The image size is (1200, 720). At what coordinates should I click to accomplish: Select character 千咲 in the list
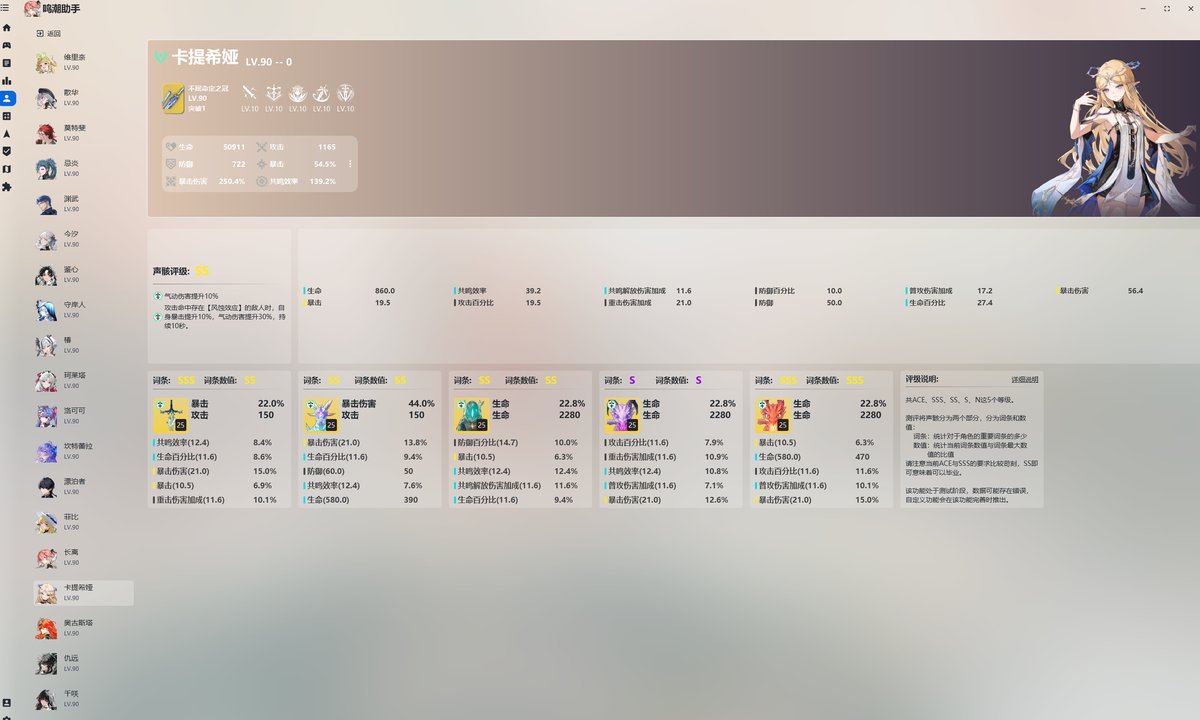click(83, 699)
